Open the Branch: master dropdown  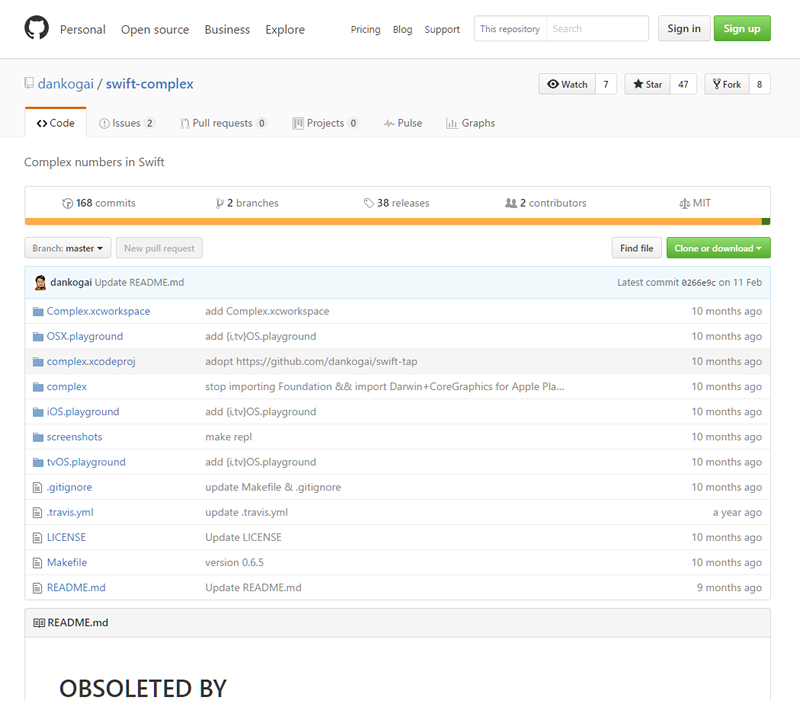67,248
